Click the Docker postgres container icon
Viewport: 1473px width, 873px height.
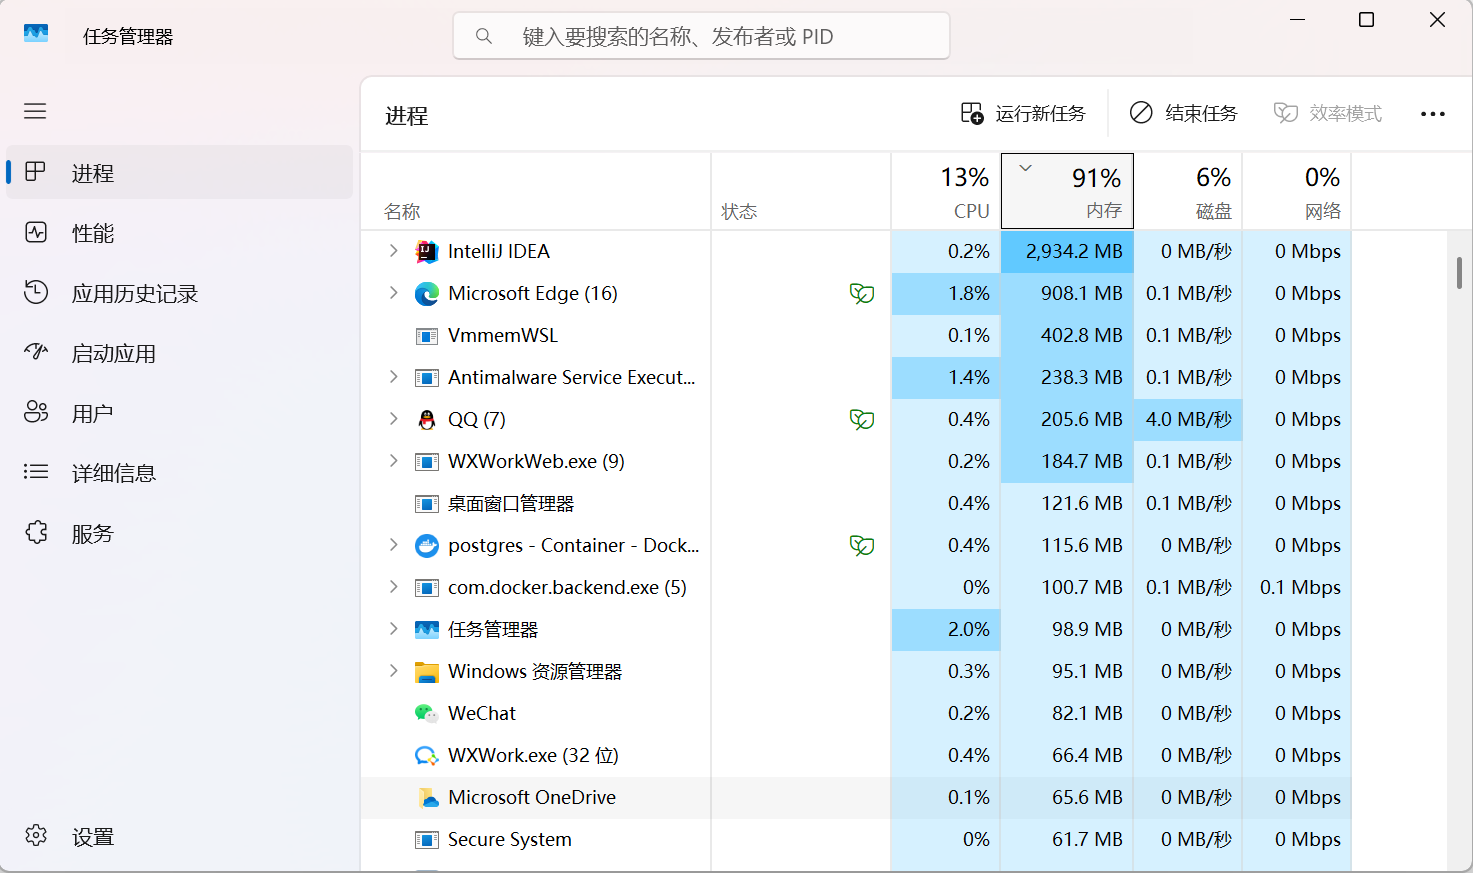[x=427, y=546]
